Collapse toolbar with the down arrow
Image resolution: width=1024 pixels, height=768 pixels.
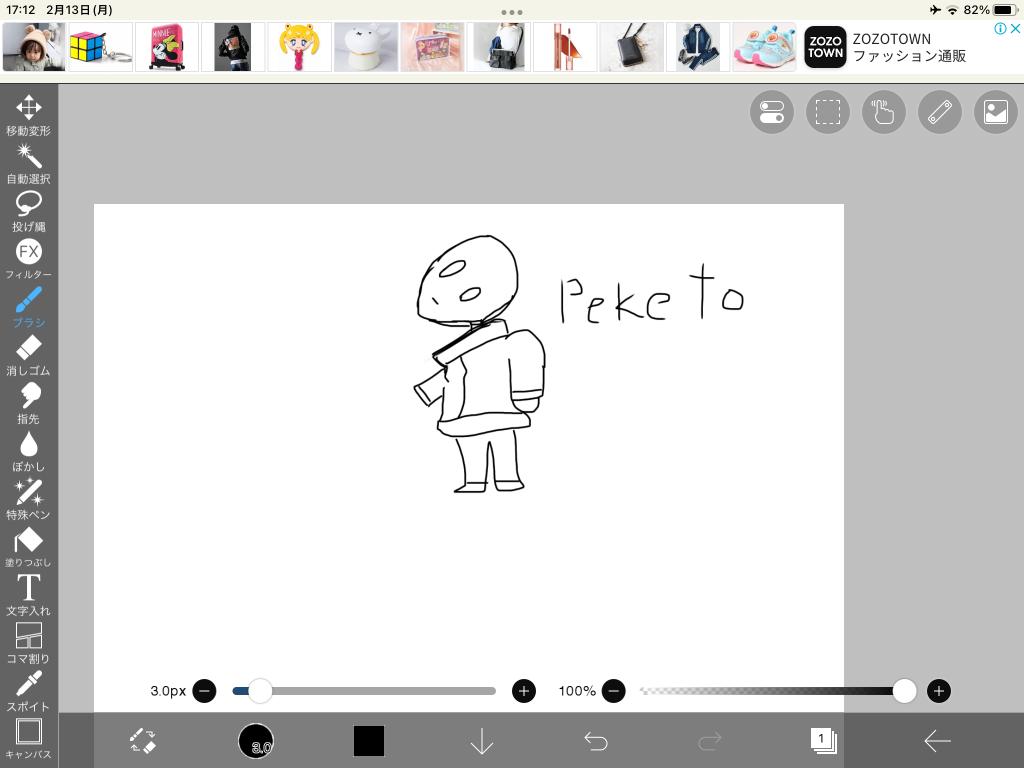(482, 741)
